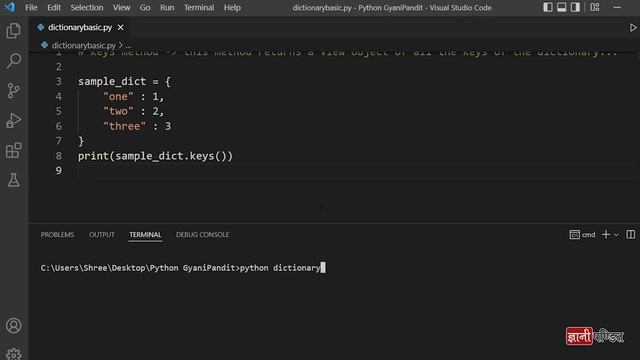Open Customize Layout options
Screen dimensions: 640x360
[x=595, y=7]
